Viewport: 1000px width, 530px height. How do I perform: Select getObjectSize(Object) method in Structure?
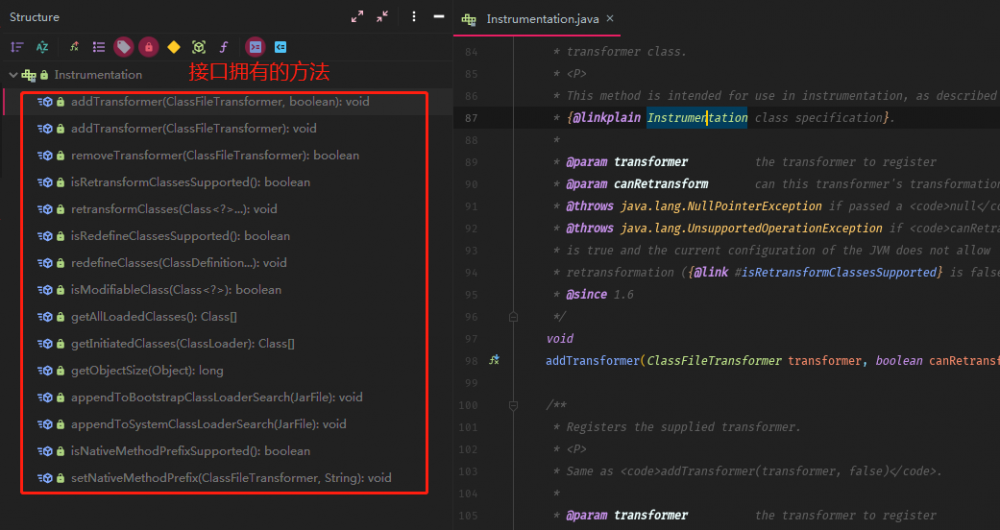[147, 370]
